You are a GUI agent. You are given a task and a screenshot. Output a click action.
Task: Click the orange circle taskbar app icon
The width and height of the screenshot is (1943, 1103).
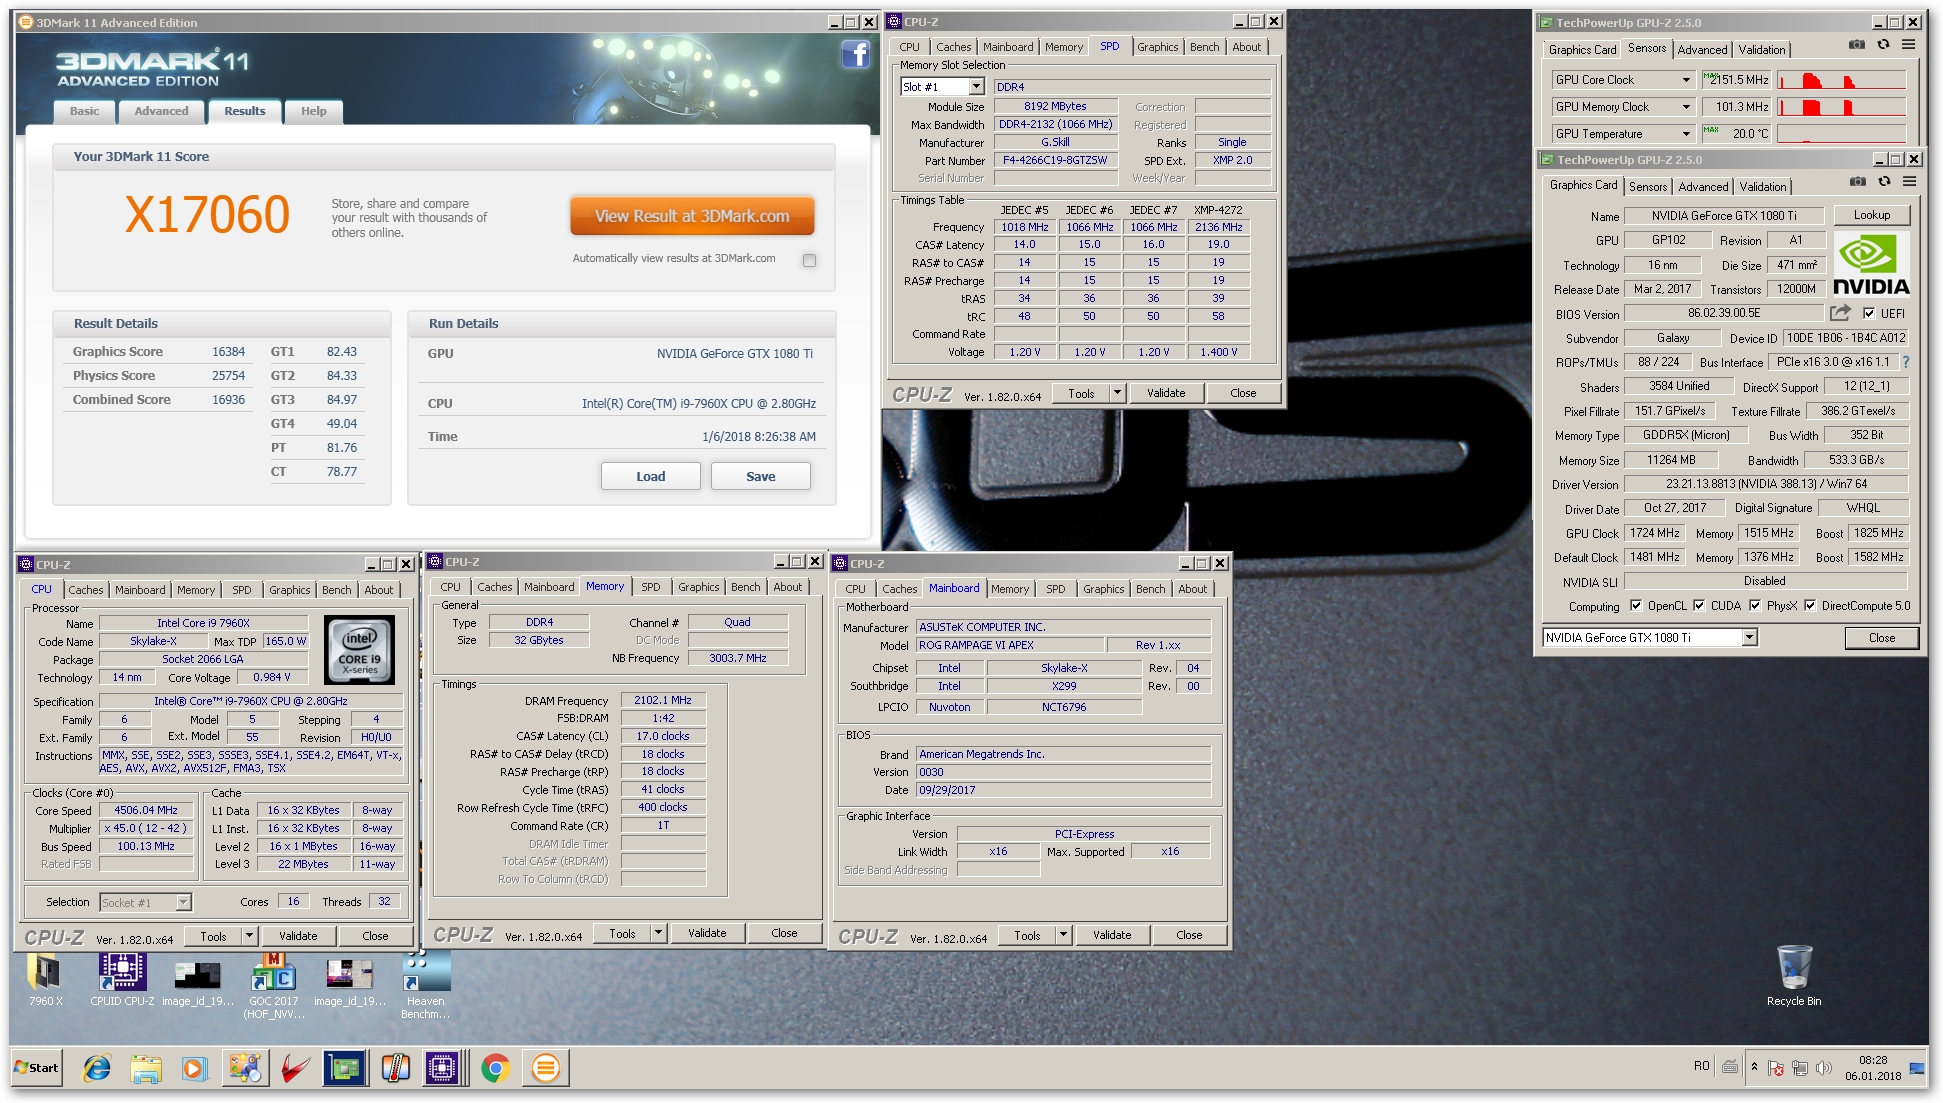[x=545, y=1068]
